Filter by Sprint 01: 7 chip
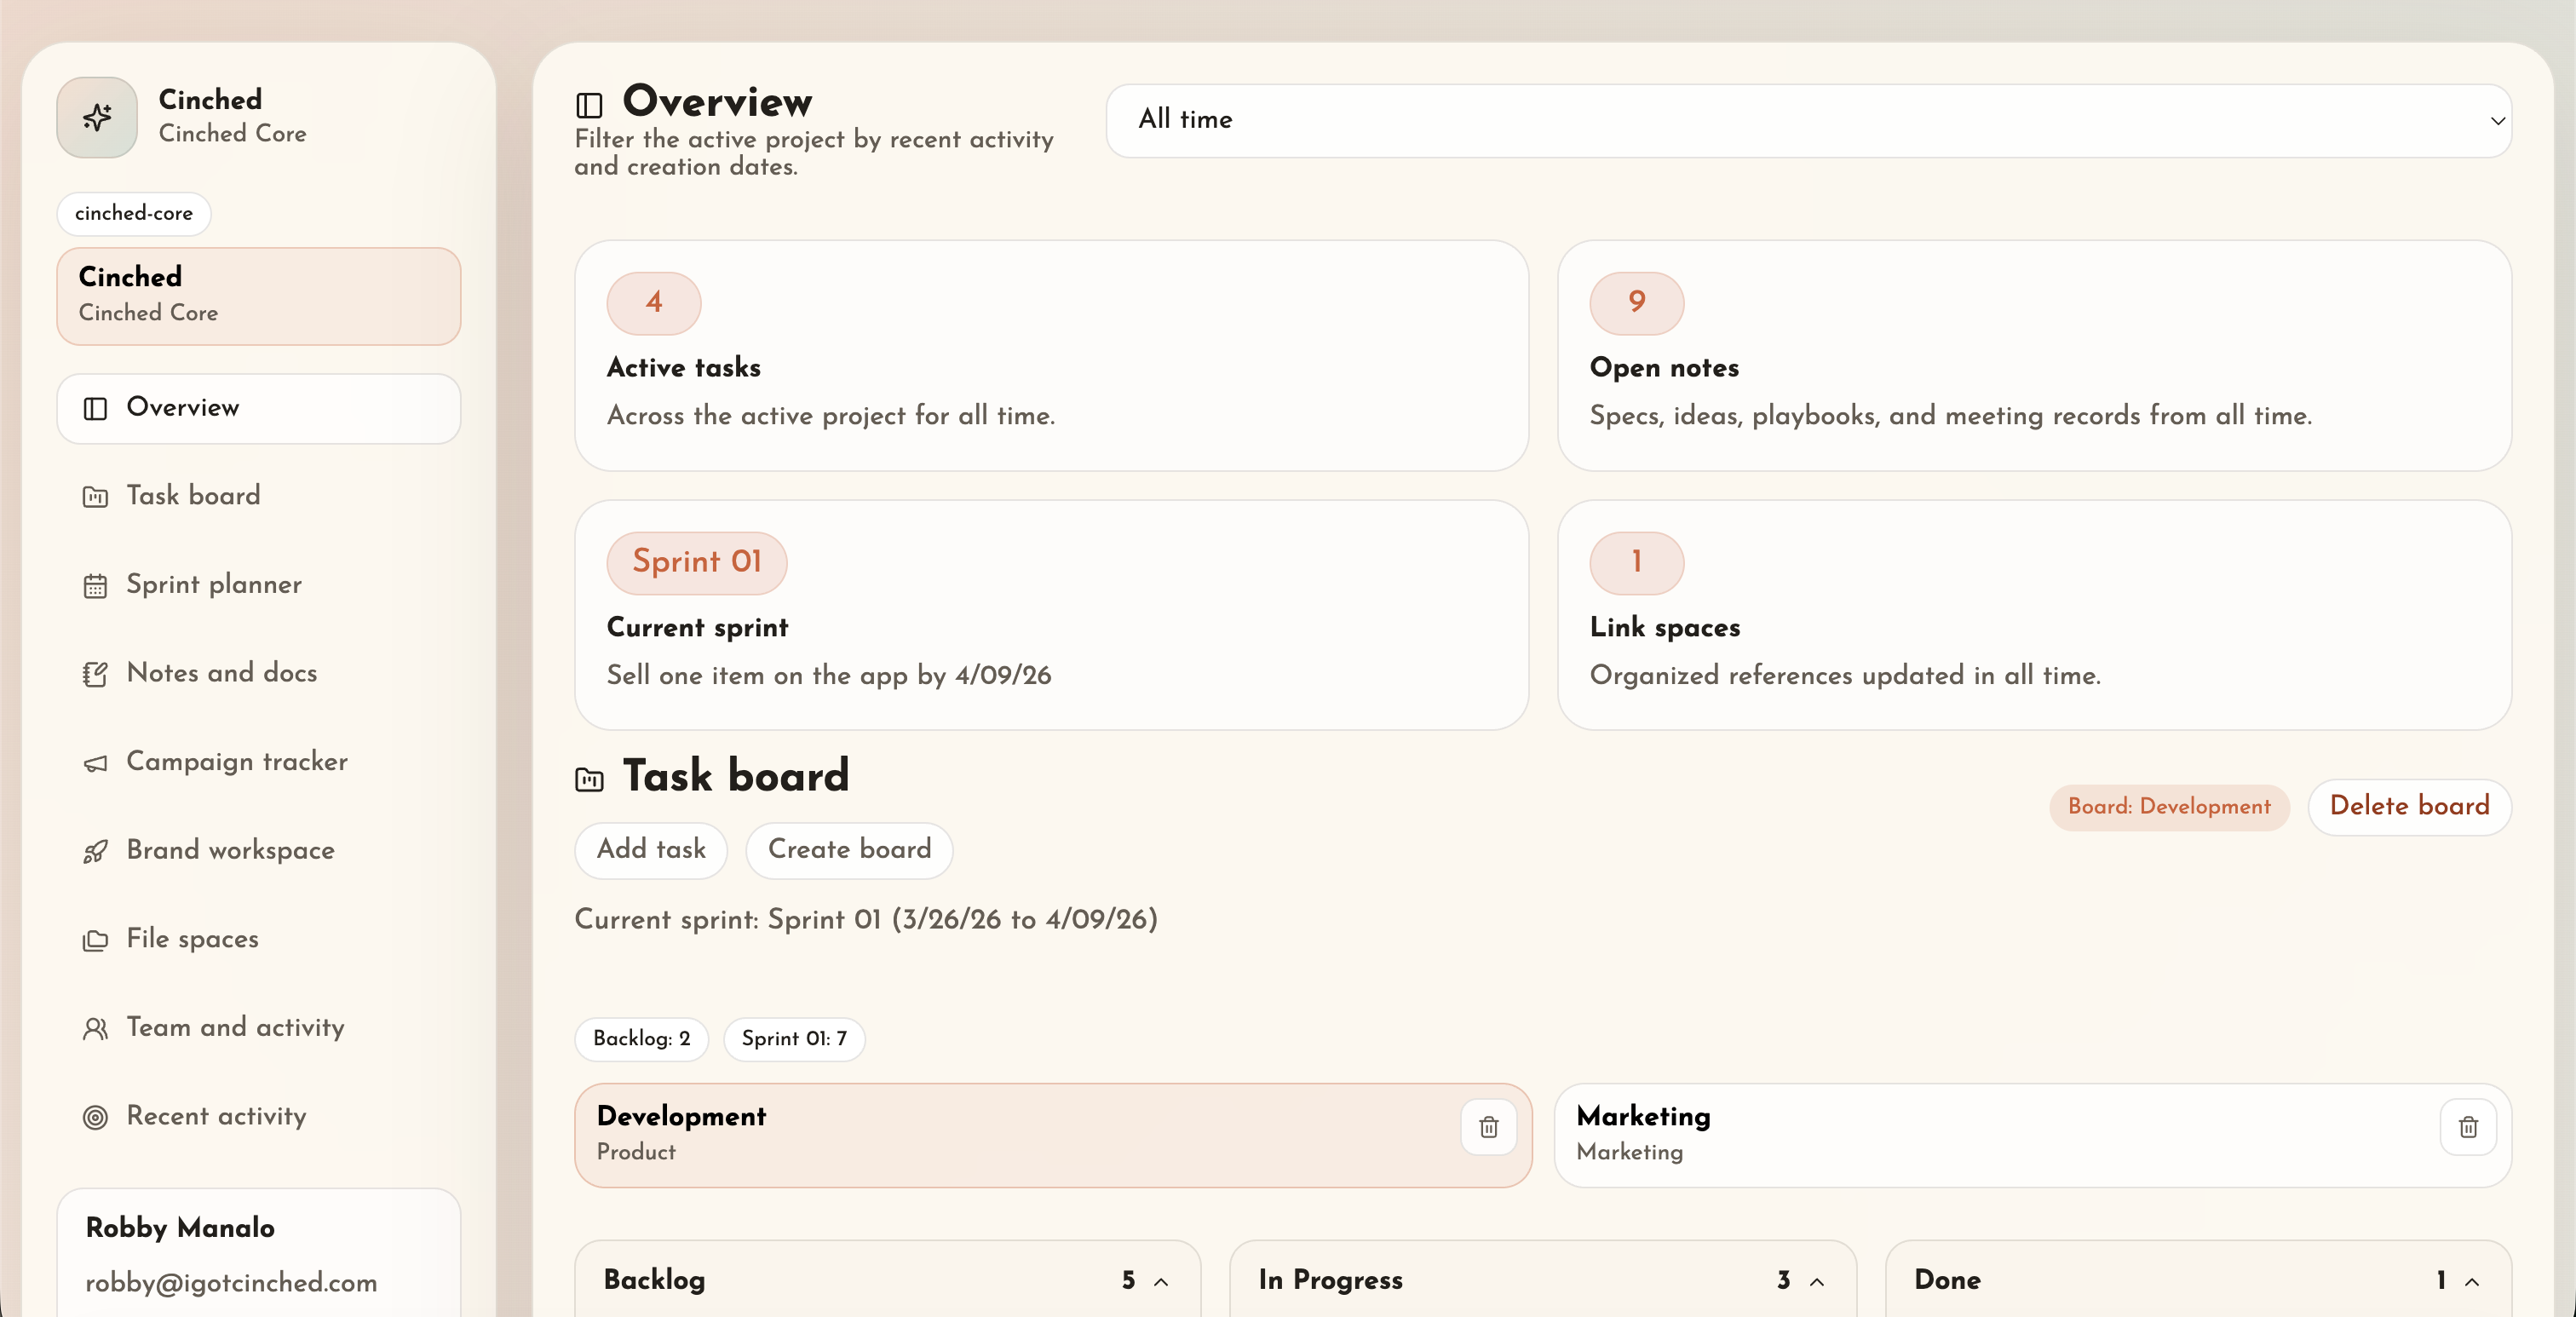 [x=794, y=1039]
